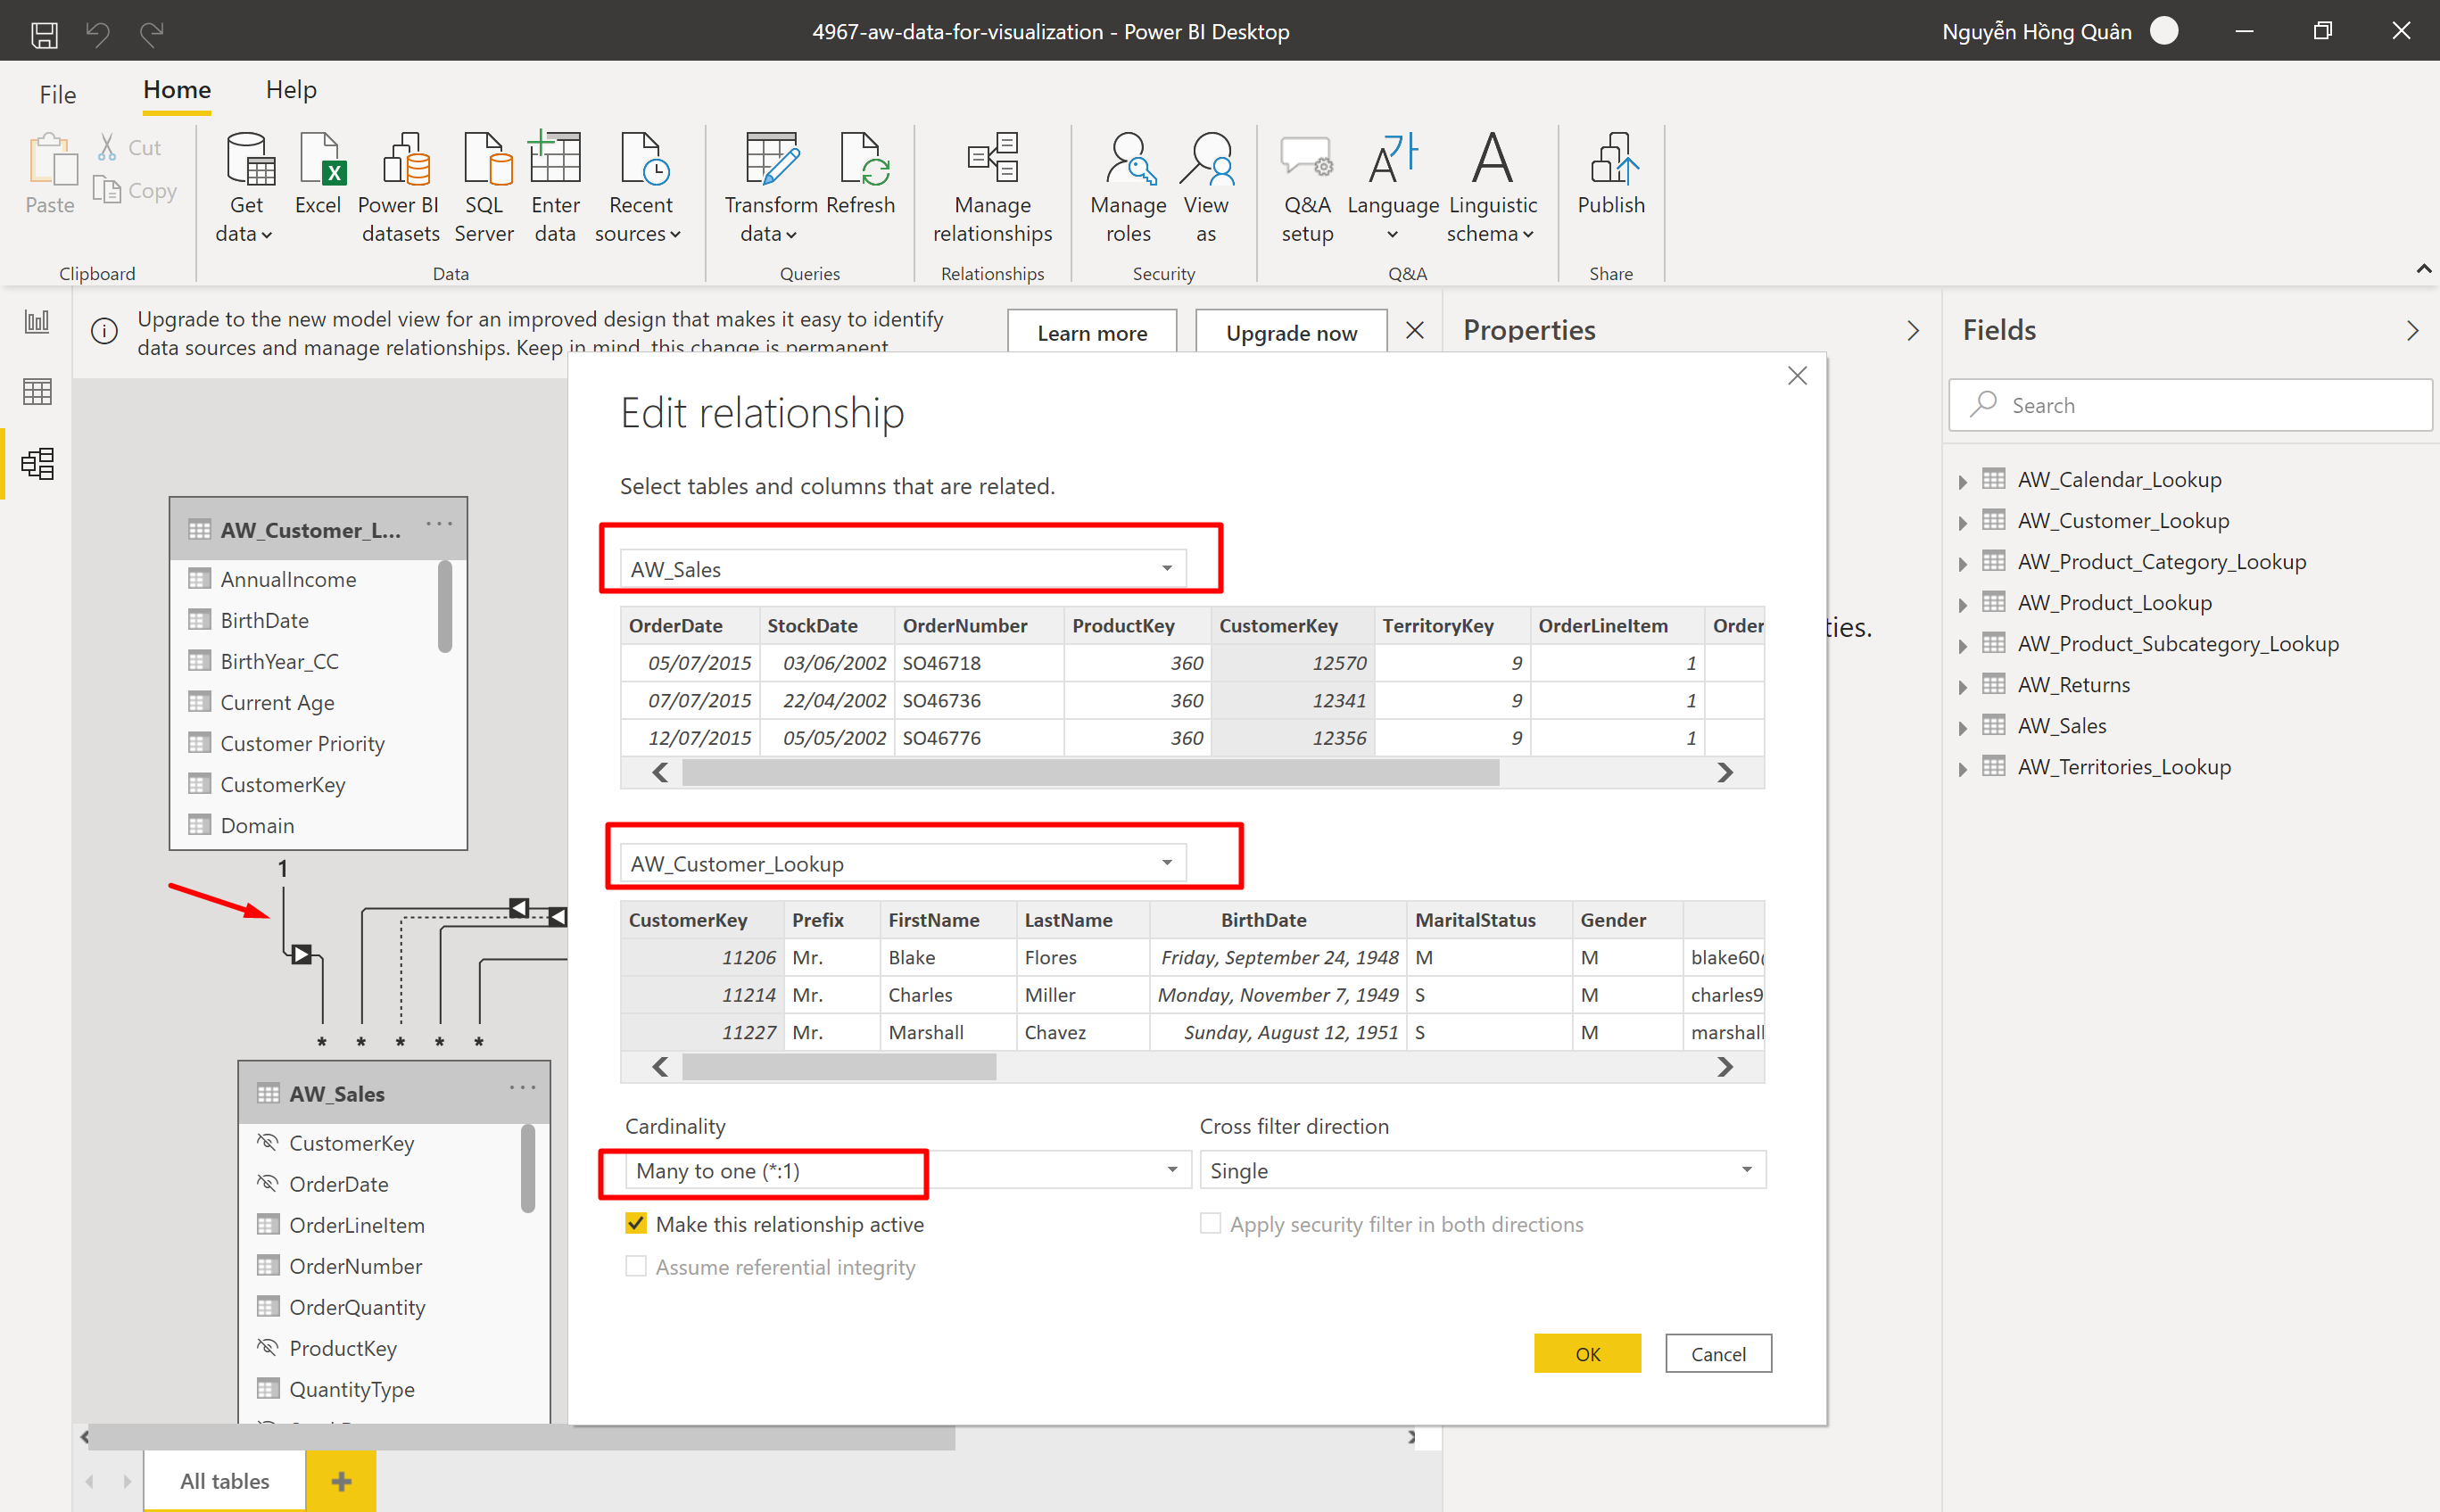Click the Redo arrow icon

(151, 33)
